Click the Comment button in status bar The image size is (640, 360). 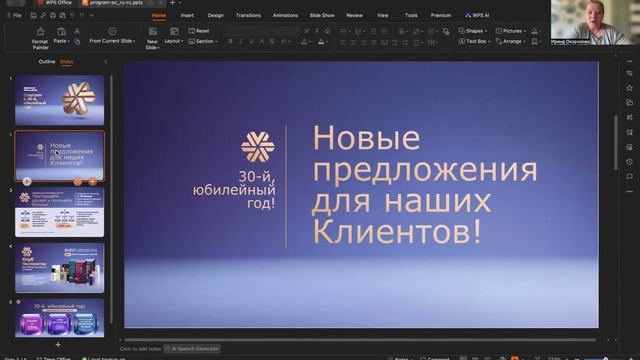coord(435,358)
